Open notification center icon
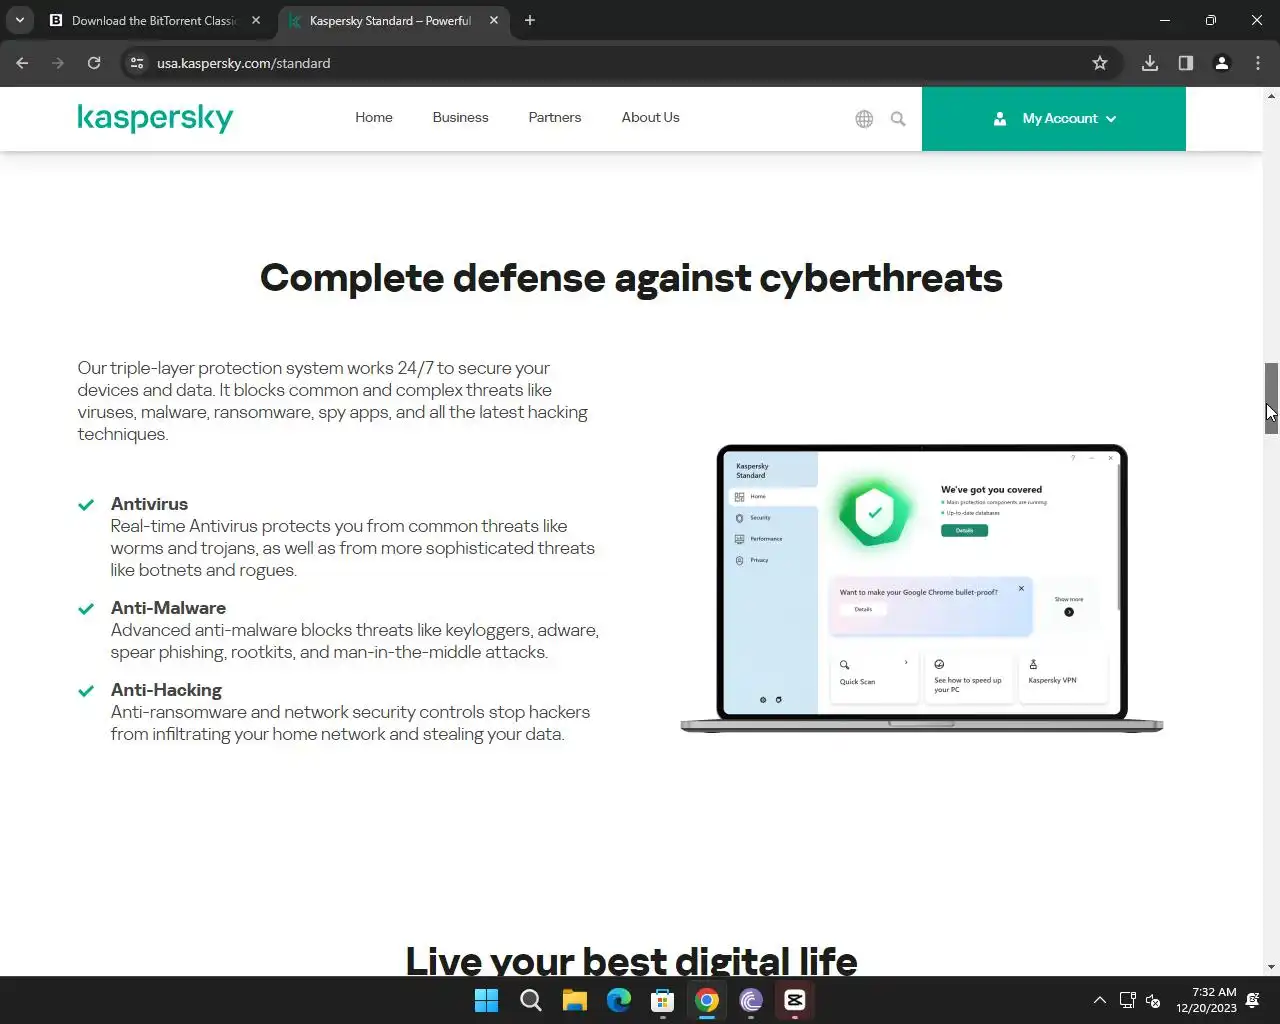 click(x=1253, y=1000)
